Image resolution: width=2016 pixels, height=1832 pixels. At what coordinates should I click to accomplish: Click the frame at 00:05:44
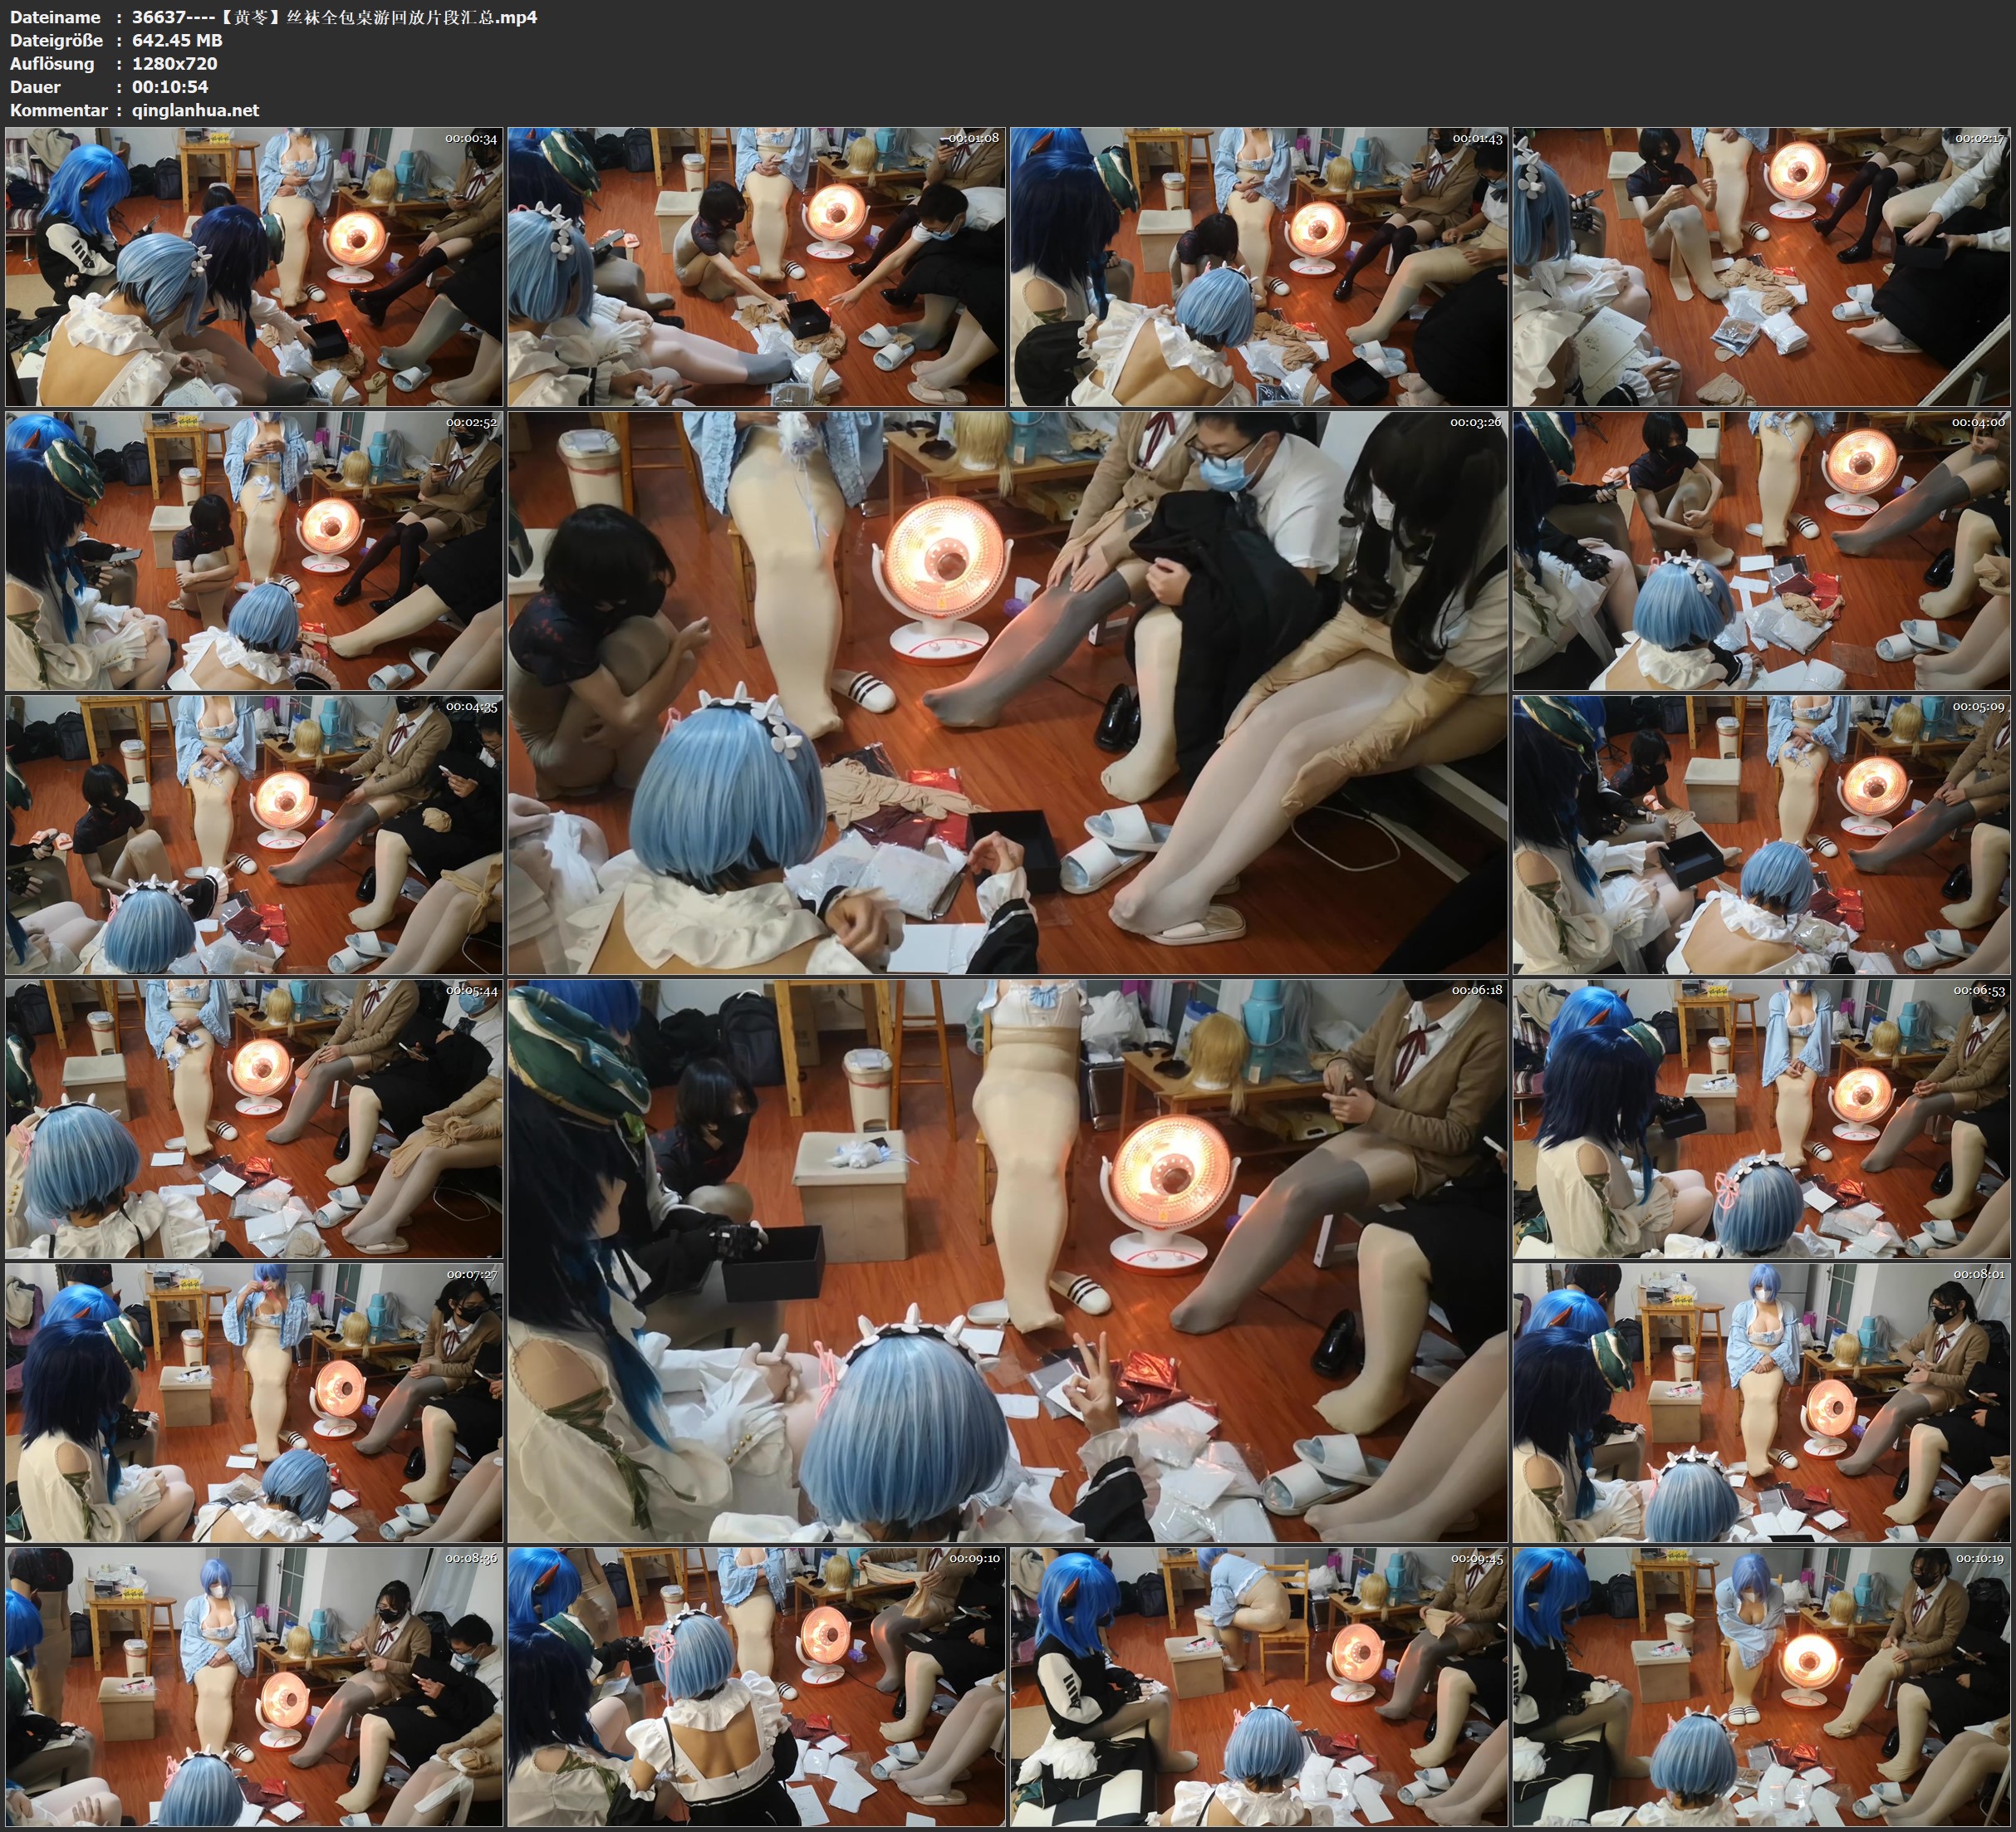coord(254,1118)
